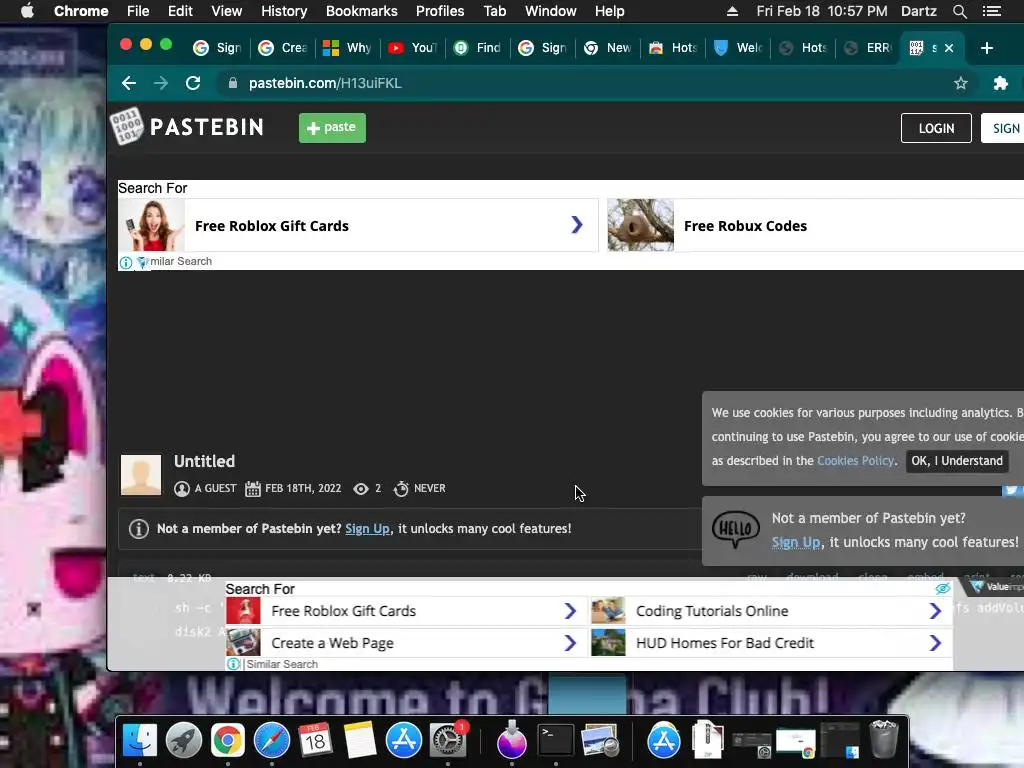Open Terminal from the dock
1024x768 pixels.
point(555,741)
